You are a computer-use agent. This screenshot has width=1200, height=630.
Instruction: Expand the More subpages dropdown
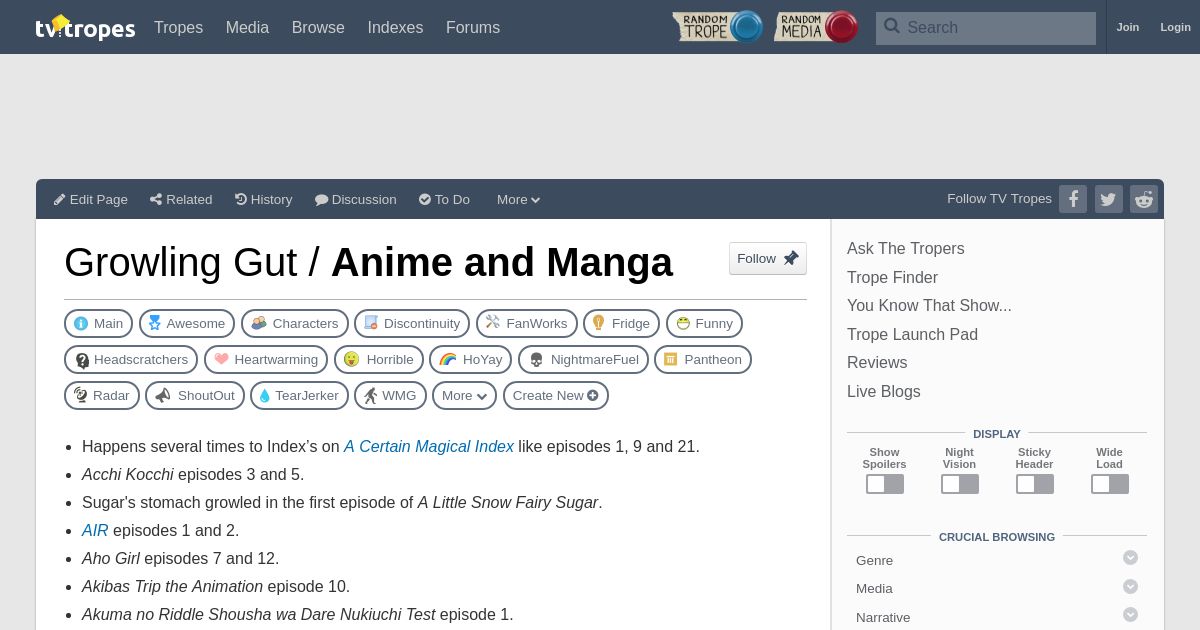(x=464, y=396)
